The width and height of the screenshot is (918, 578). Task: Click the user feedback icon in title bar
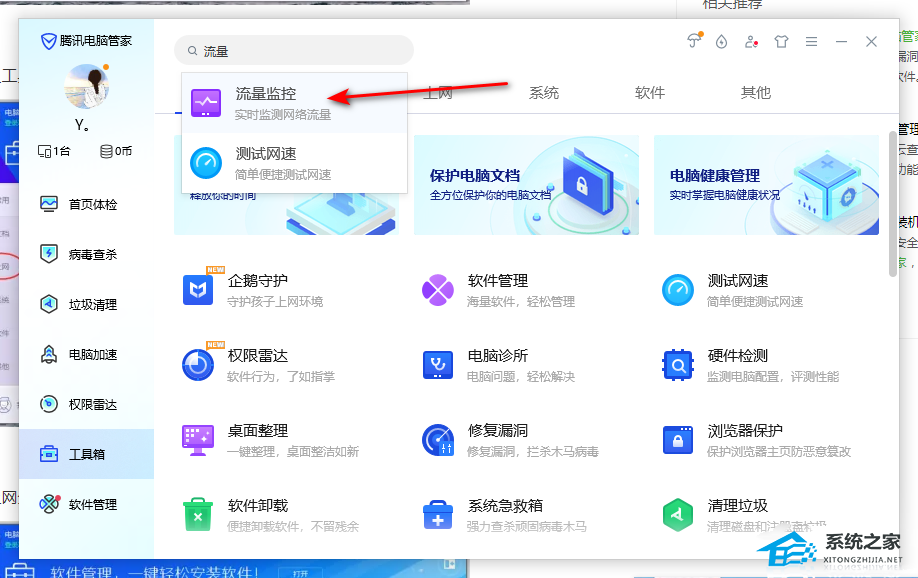tap(751, 42)
